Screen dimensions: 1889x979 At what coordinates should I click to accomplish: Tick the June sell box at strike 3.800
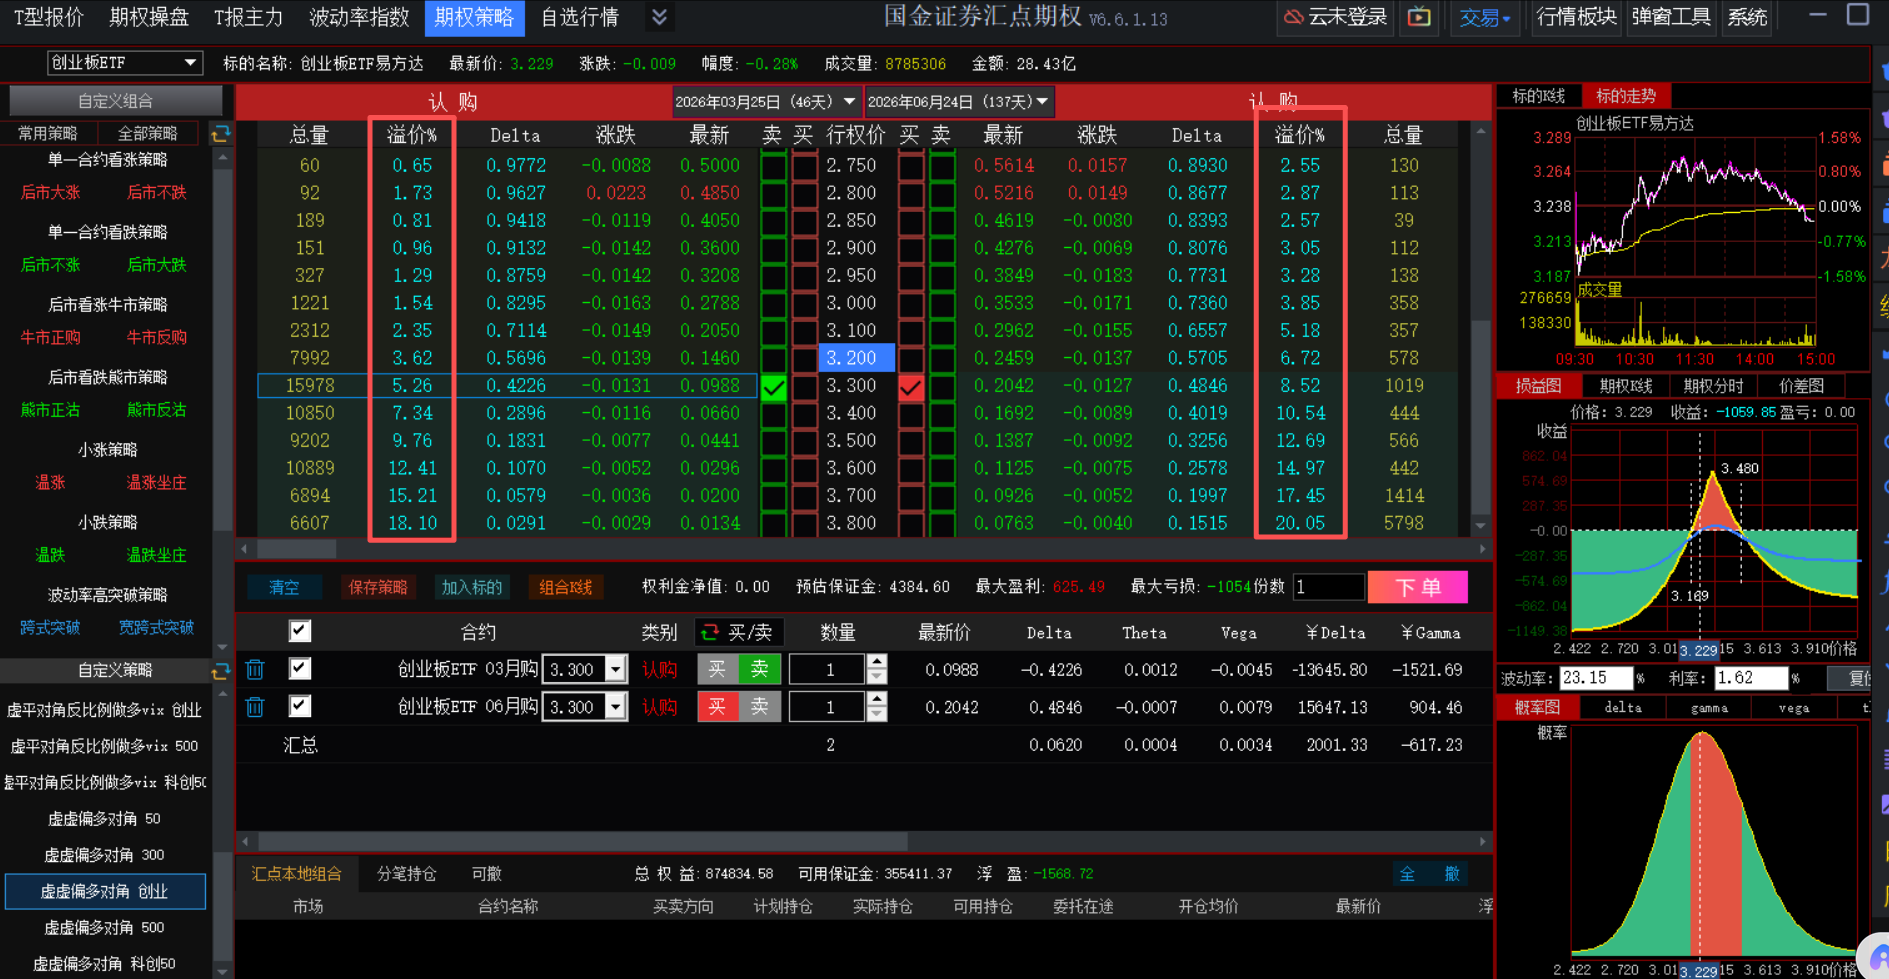tap(942, 524)
